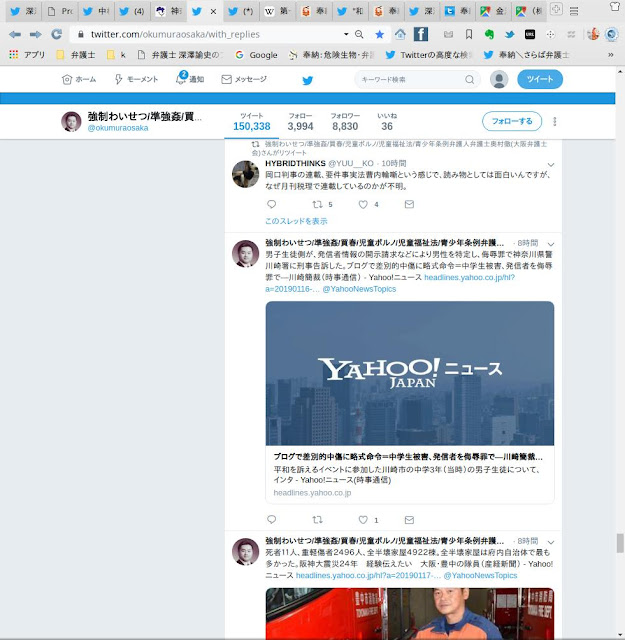The width and height of the screenshot is (625, 640).
Task: Go to Twitter ホーム
Action: (79, 79)
